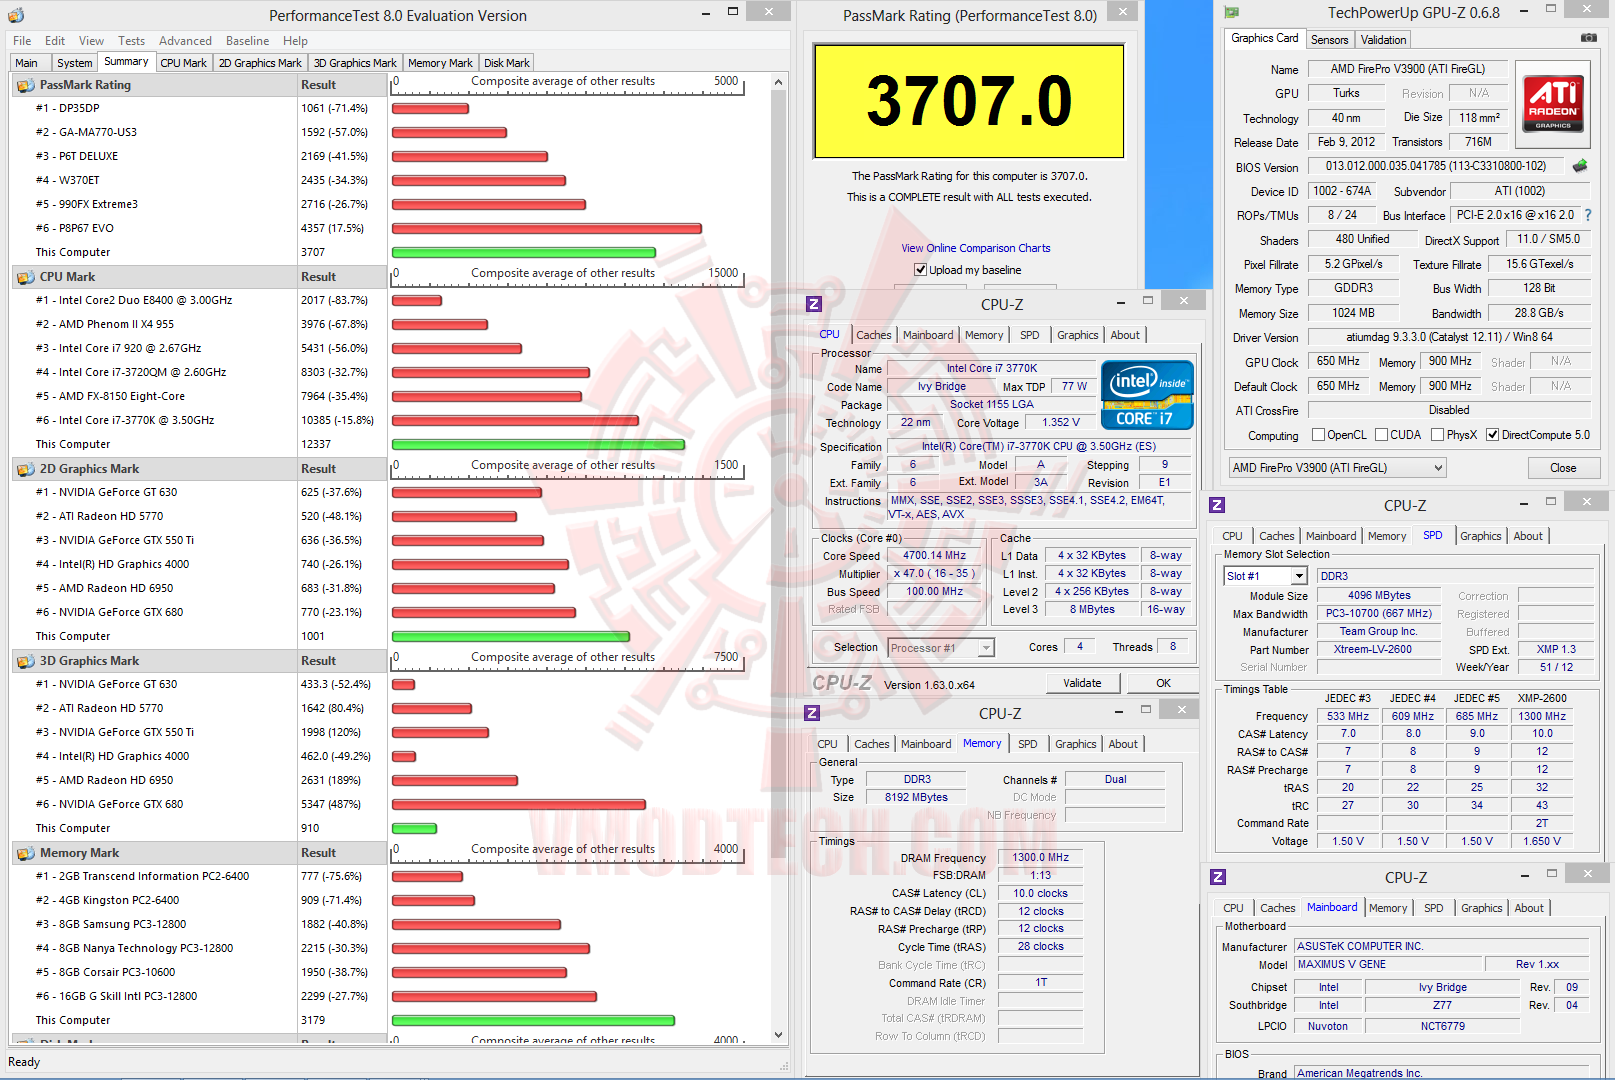This screenshot has height=1080, width=1615.
Task: Open the Sensors tab in GPU-Z
Action: (1329, 40)
